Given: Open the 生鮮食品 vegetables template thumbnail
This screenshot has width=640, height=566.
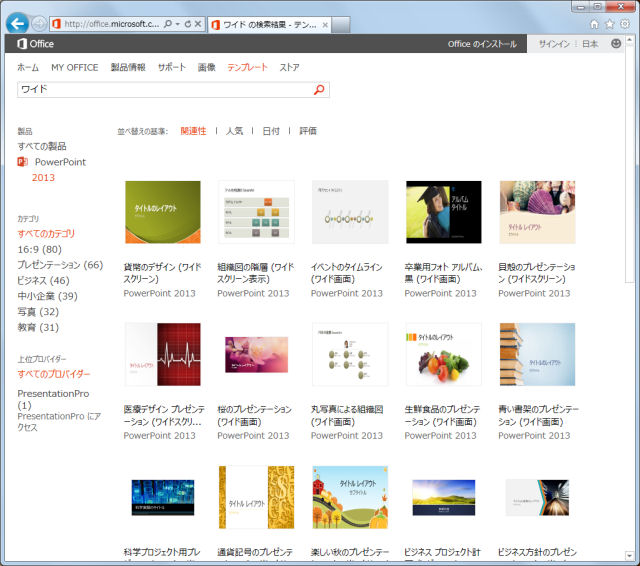Looking at the screenshot, I should pyautogui.click(x=443, y=354).
